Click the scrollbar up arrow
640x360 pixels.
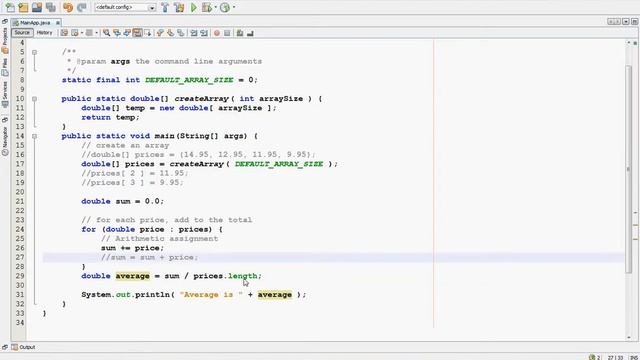pos(629,42)
